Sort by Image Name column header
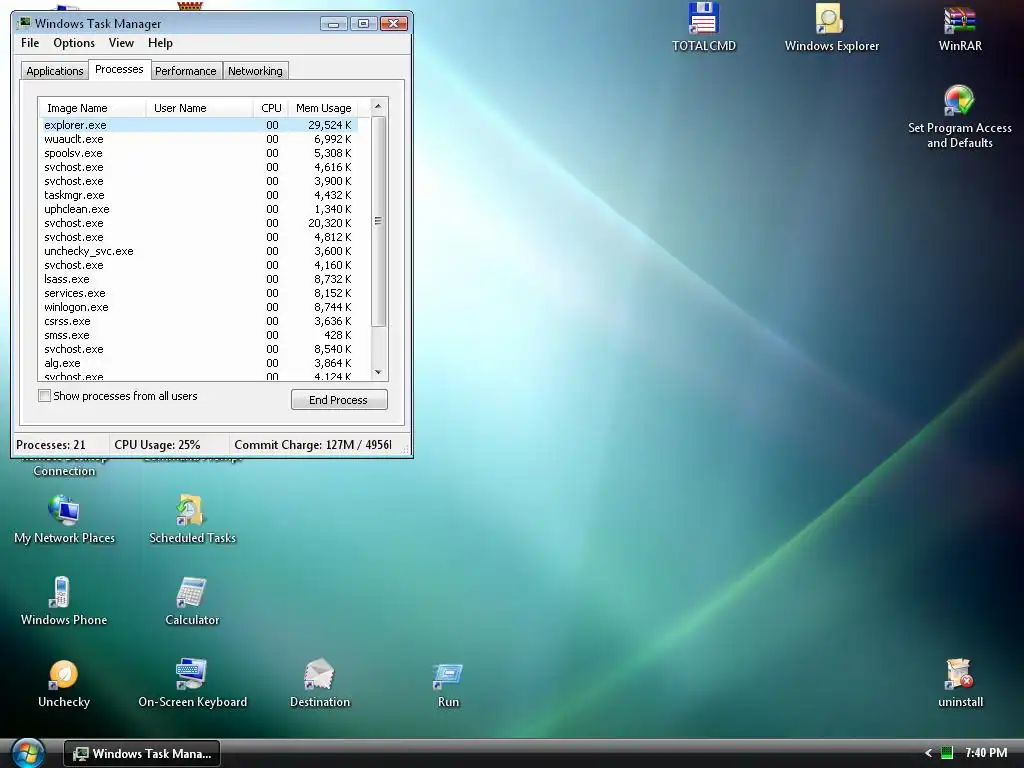This screenshot has width=1024, height=768. click(x=93, y=108)
